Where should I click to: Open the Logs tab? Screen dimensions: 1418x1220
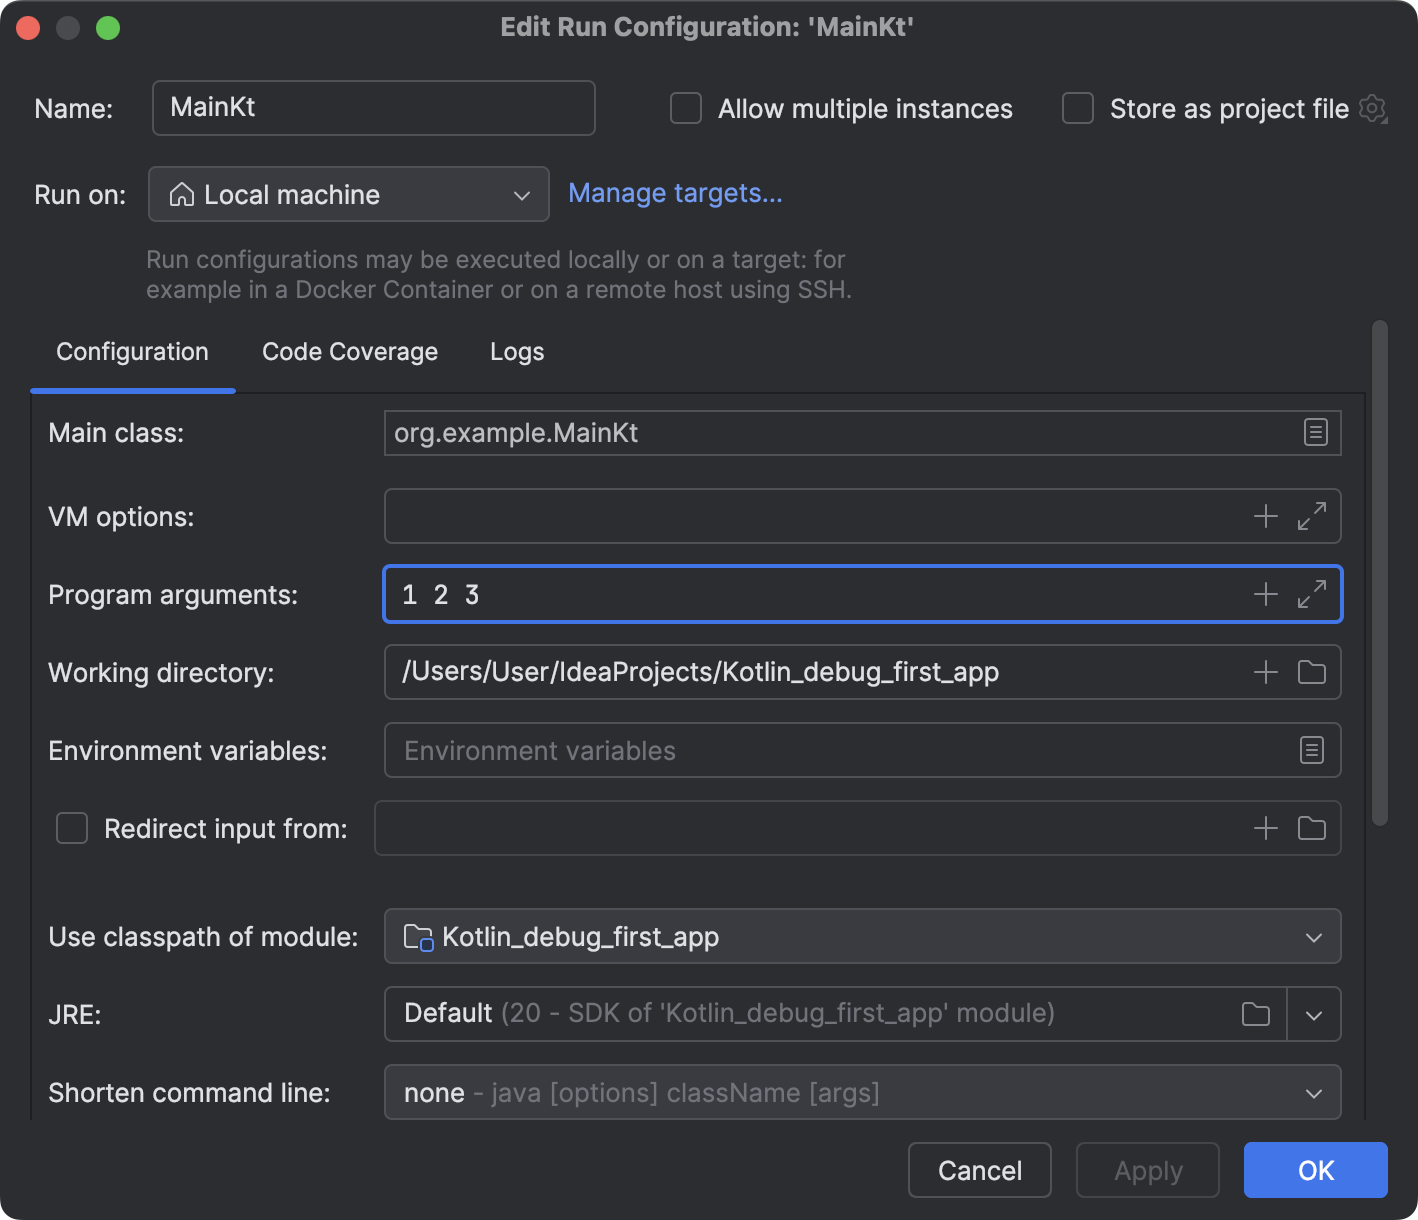[x=517, y=352]
